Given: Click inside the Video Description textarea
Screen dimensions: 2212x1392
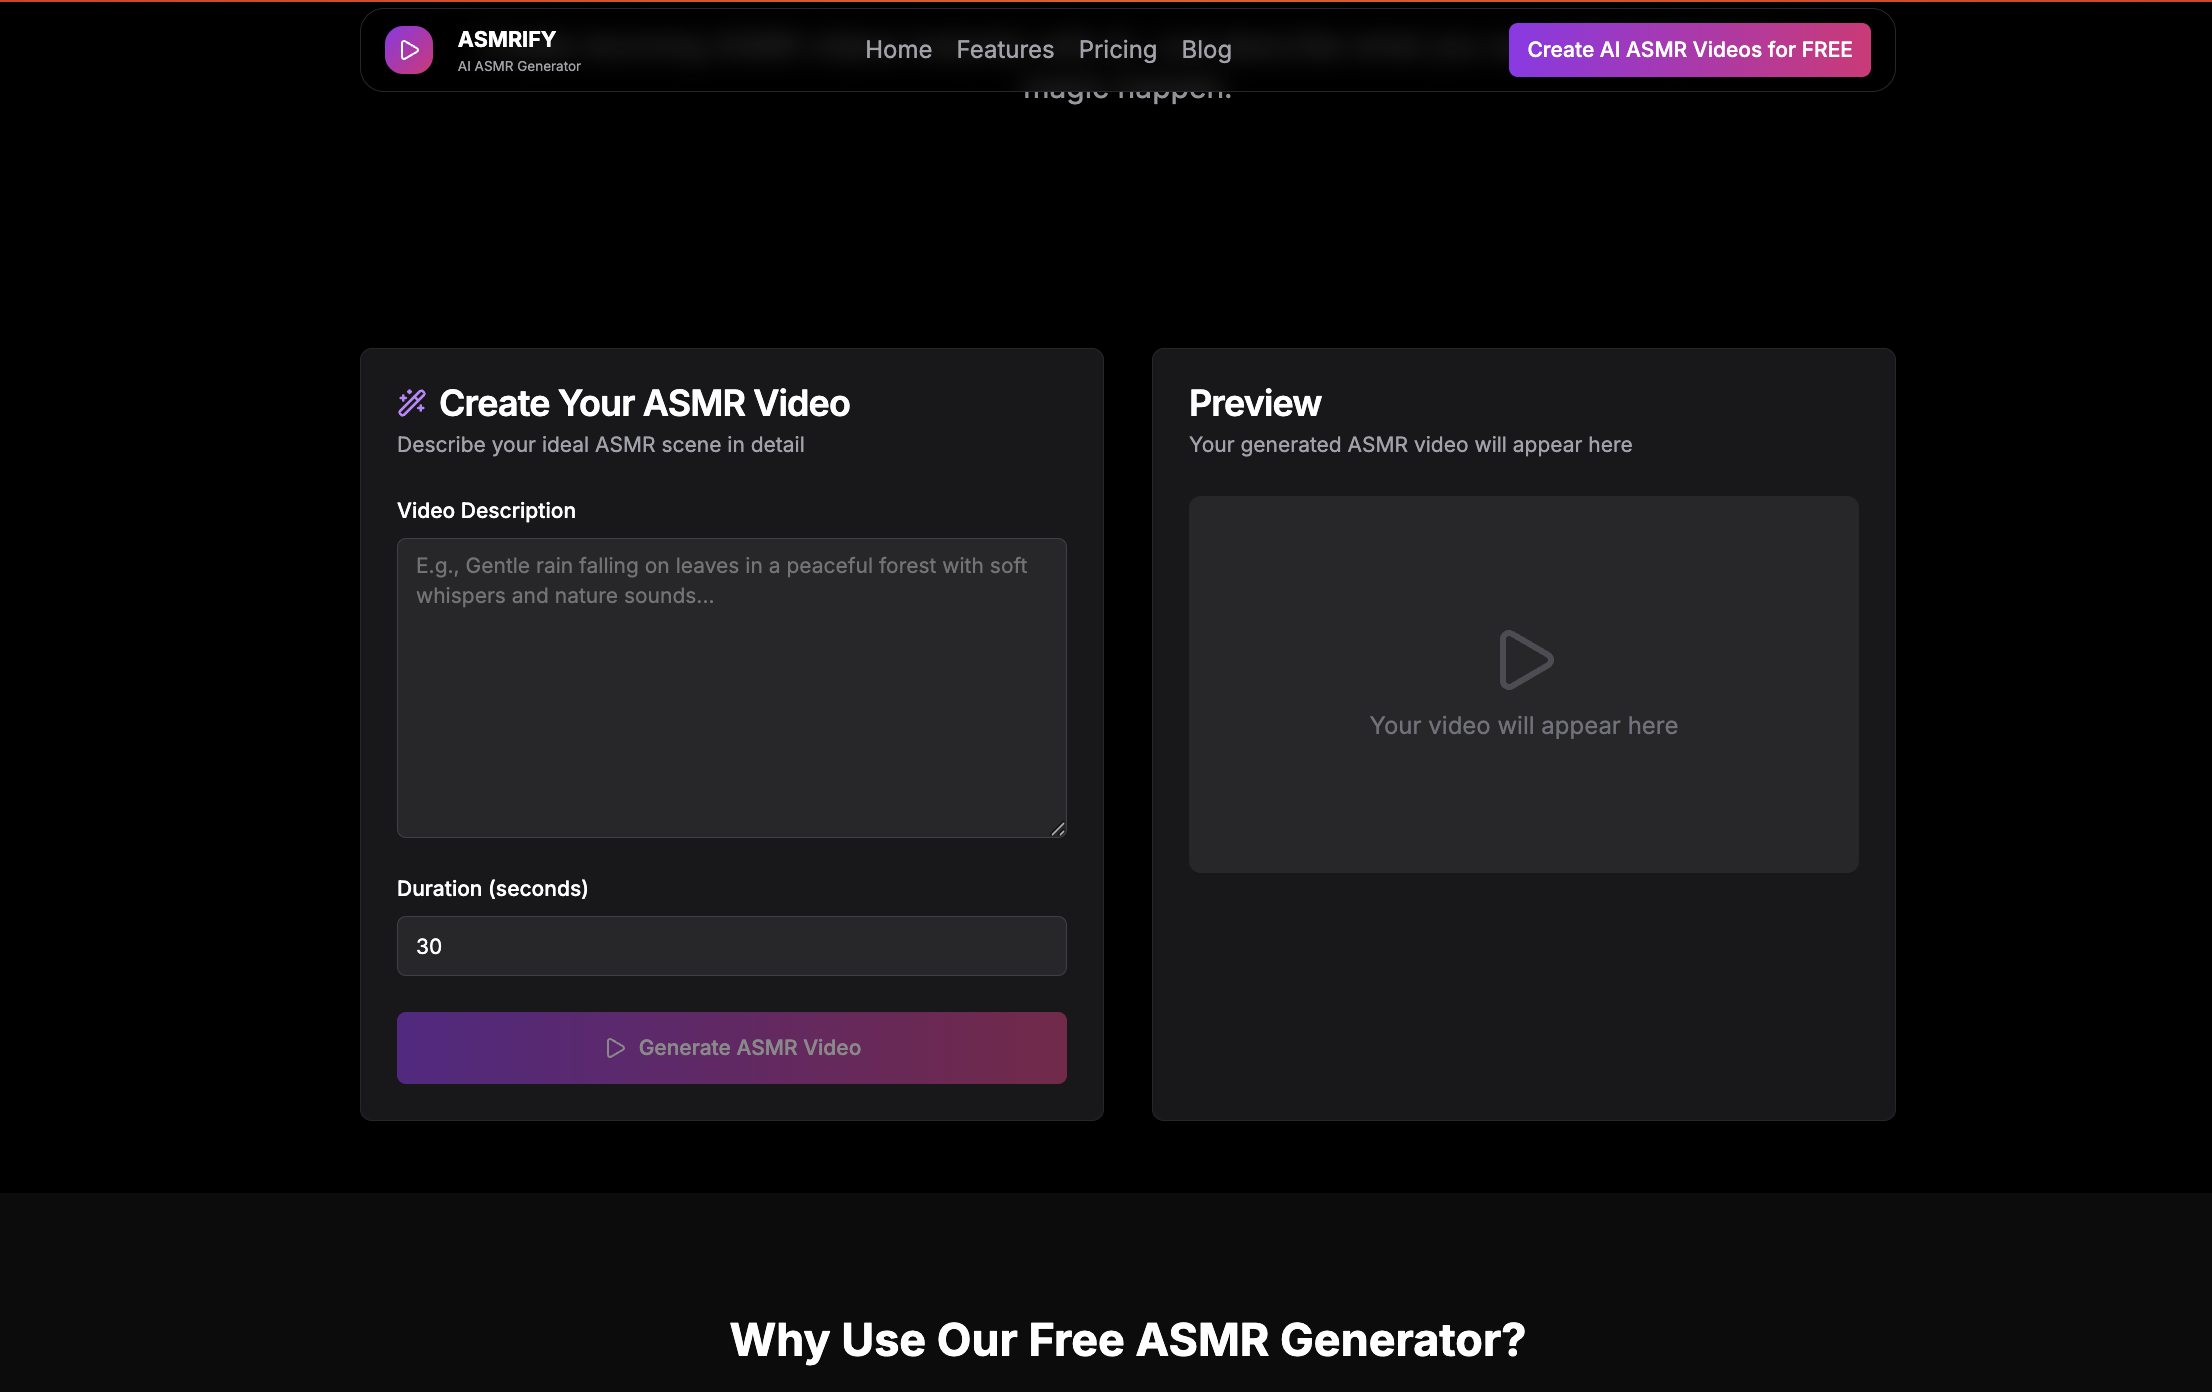Looking at the screenshot, I should coord(731,688).
